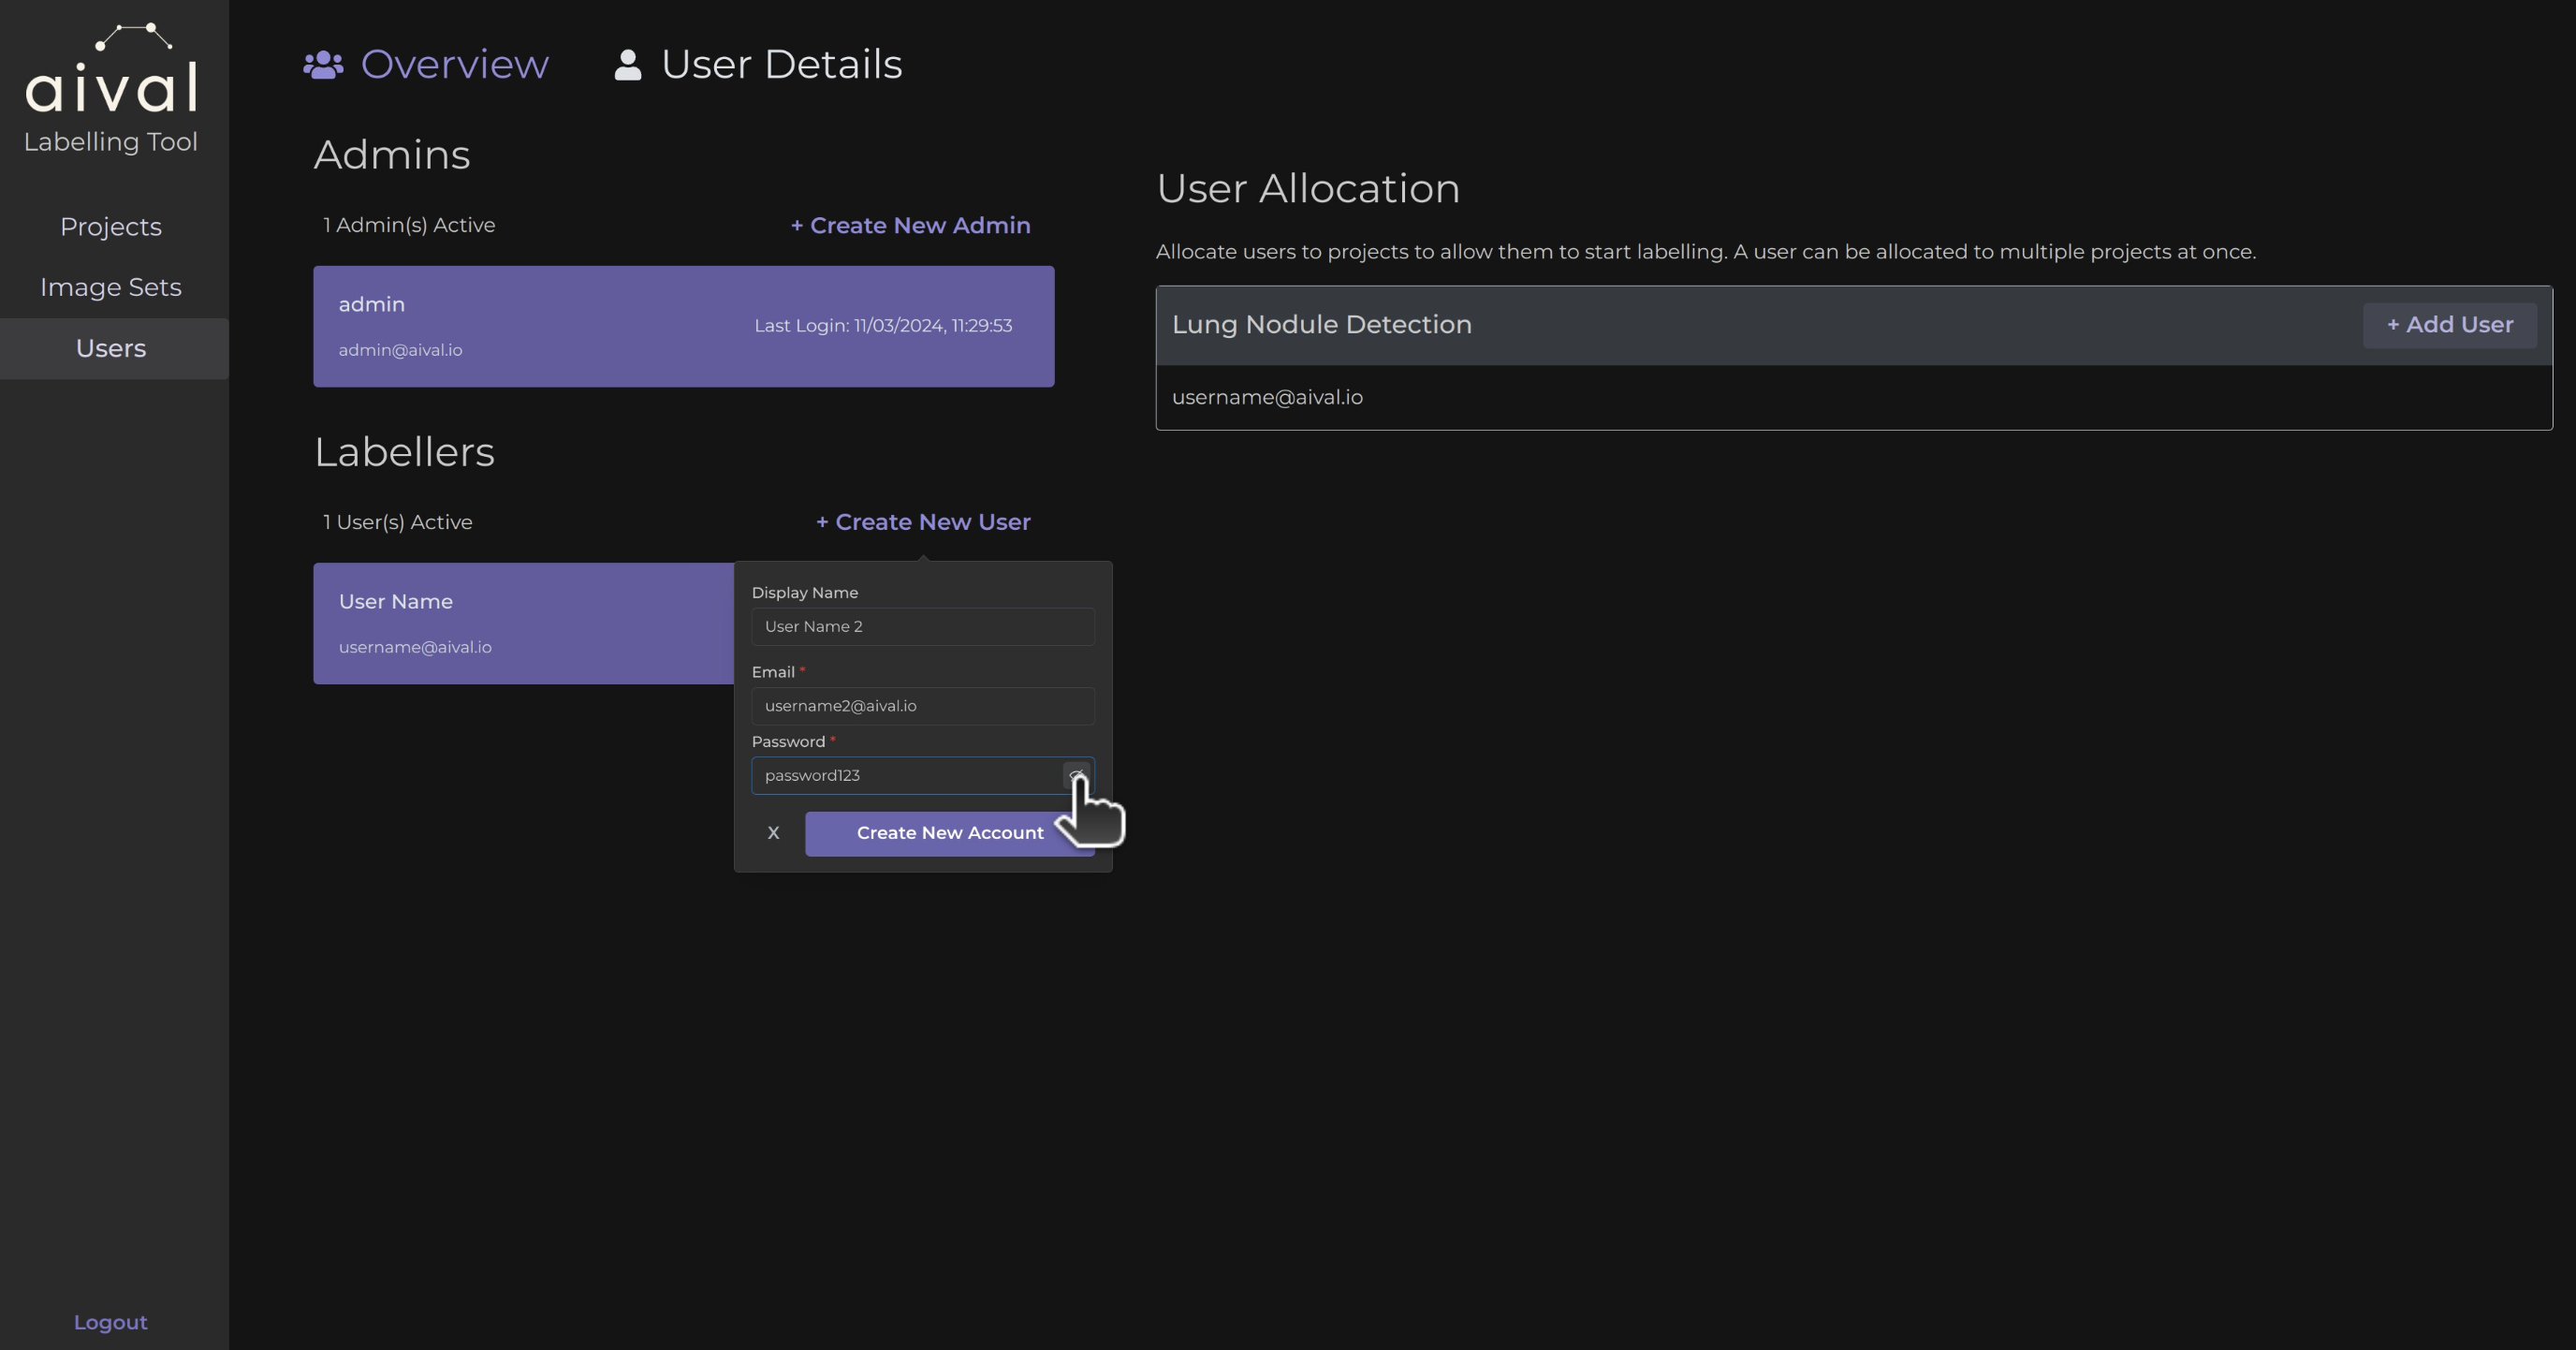Click the Password field label
The width and height of the screenshot is (2576, 1350).
[788, 742]
